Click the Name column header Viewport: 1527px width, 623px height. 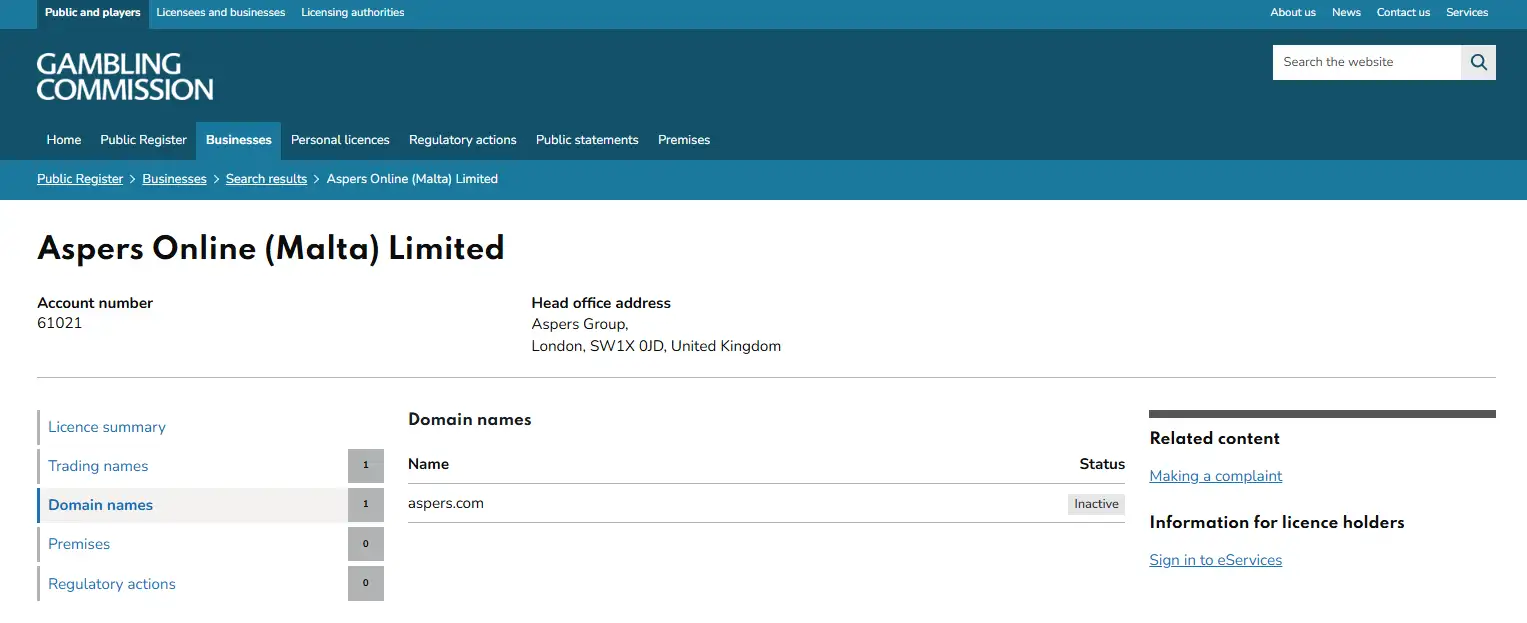coord(428,464)
